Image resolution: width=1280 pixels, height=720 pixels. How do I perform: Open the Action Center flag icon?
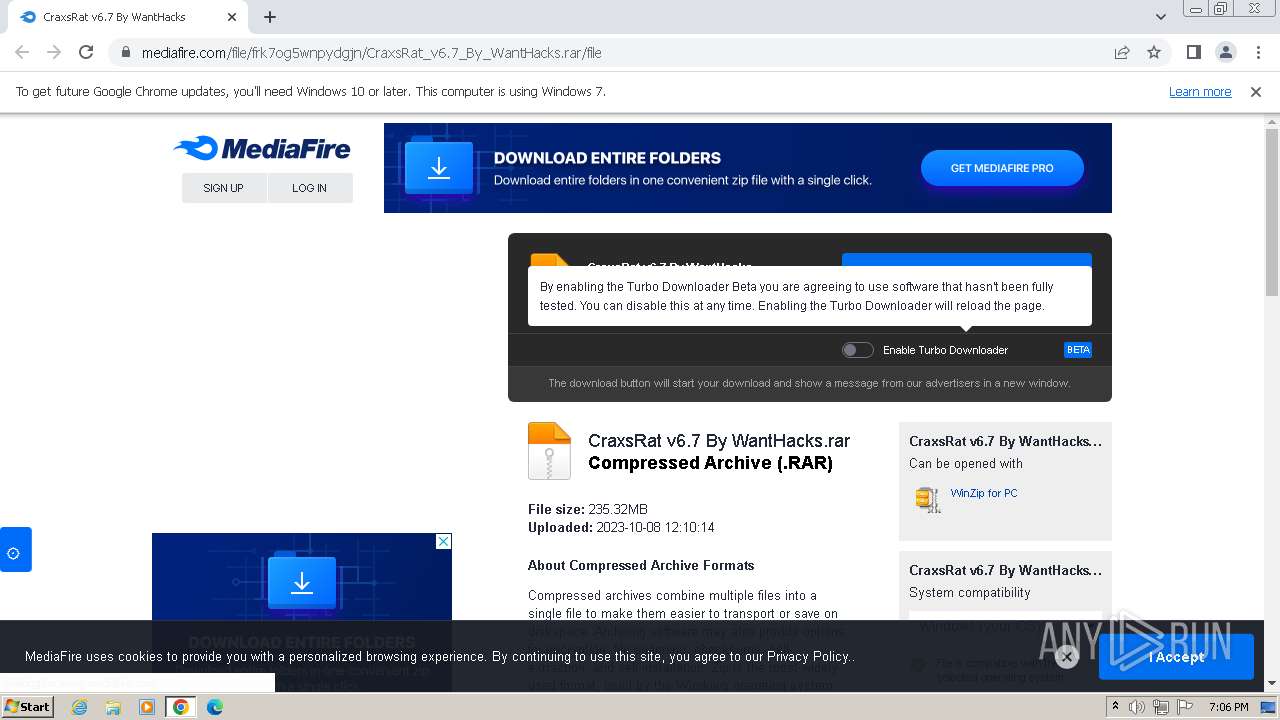pyautogui.click(x=1184, y=707)
